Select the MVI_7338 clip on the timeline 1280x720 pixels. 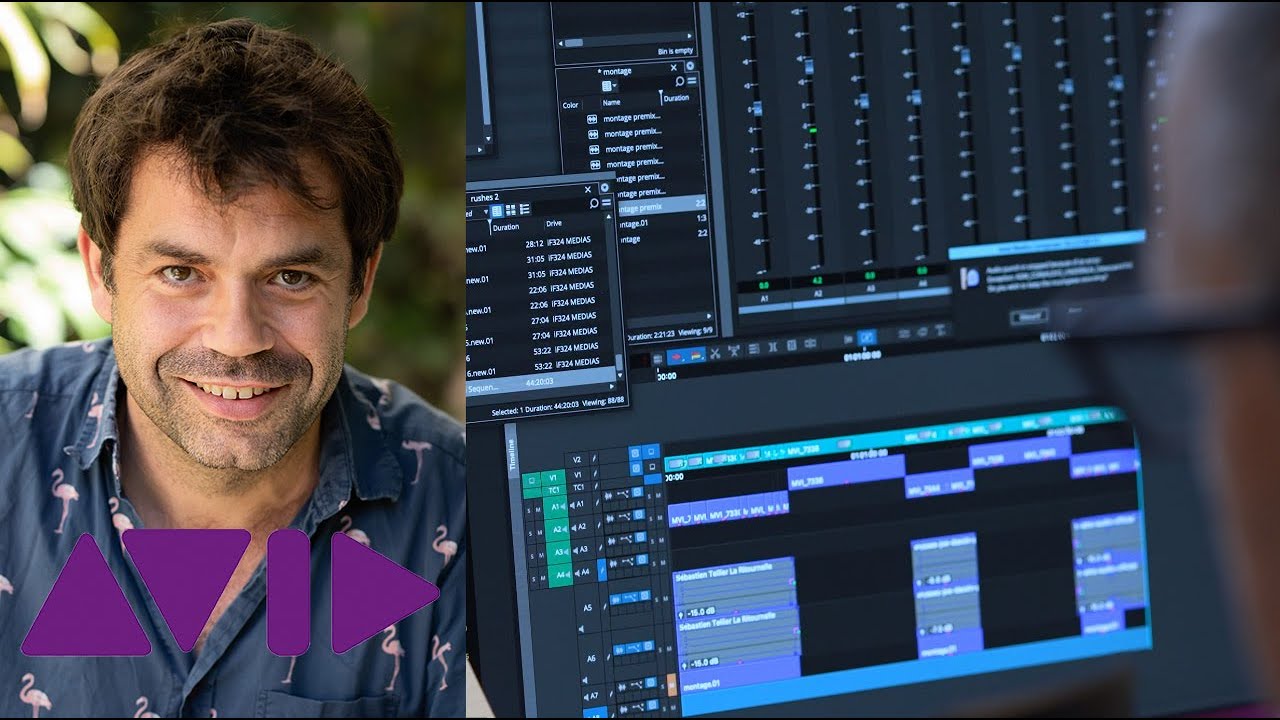point(845,474)
